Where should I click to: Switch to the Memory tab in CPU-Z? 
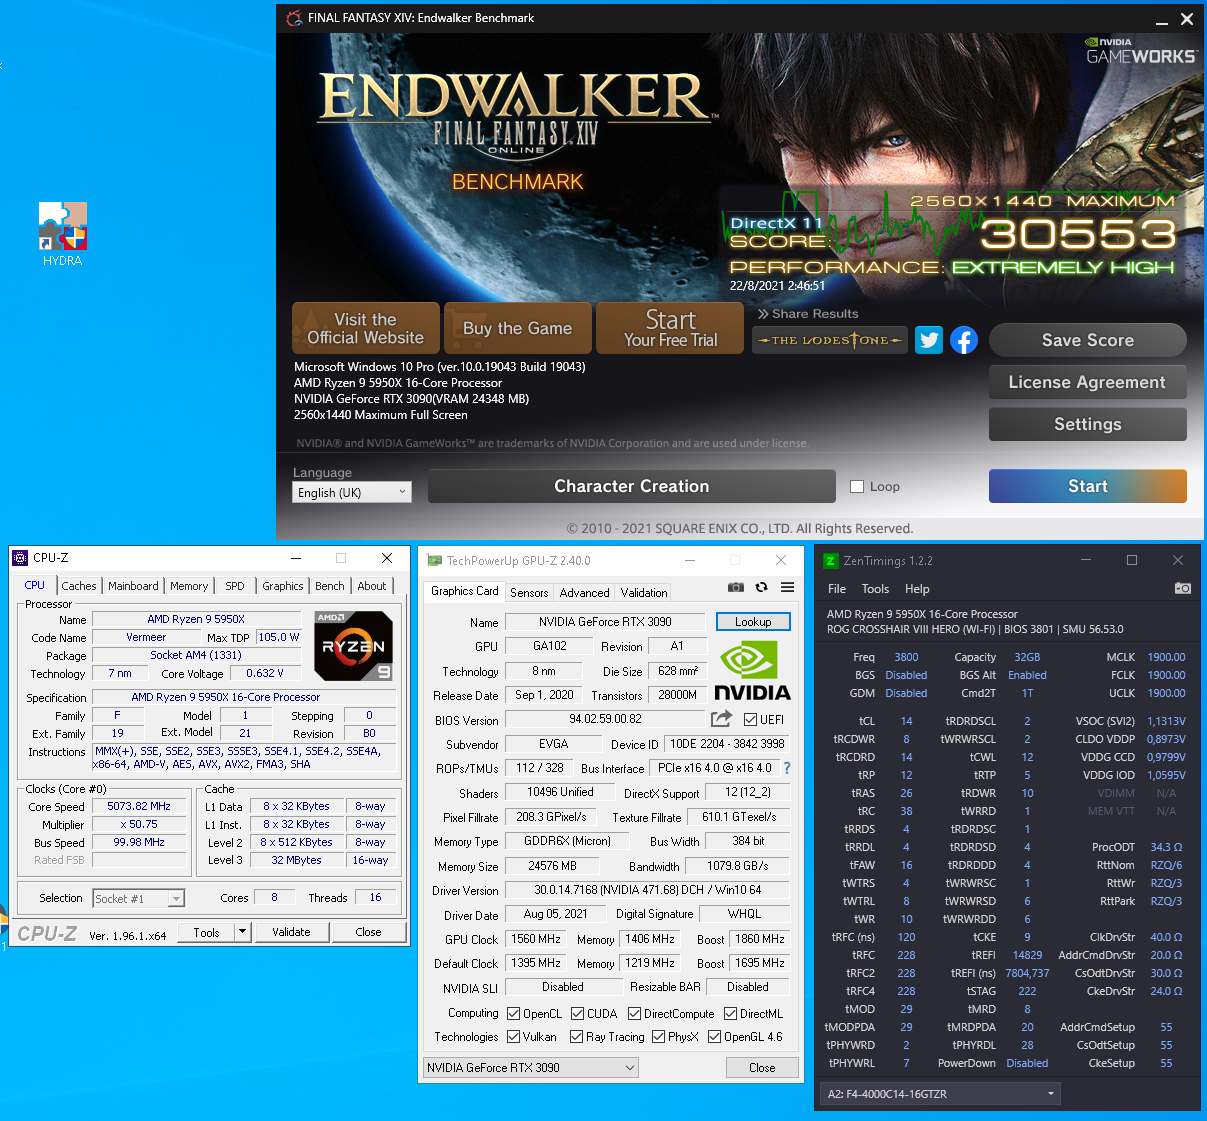(x=189, y=586)
